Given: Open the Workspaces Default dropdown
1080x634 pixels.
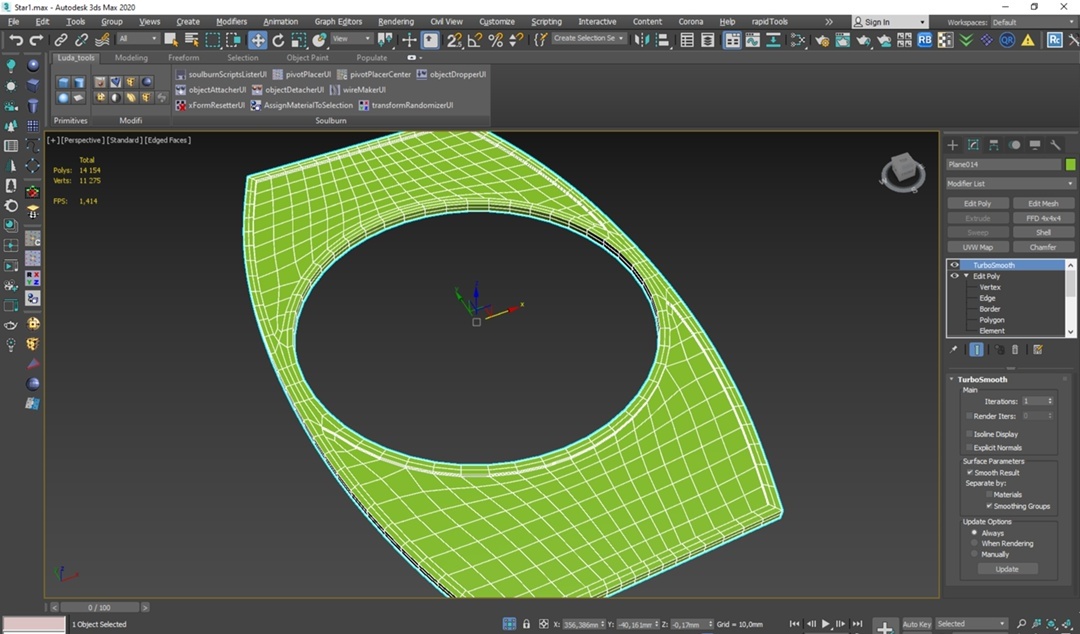Looking at the screenshot, I should coord(1032,22).
